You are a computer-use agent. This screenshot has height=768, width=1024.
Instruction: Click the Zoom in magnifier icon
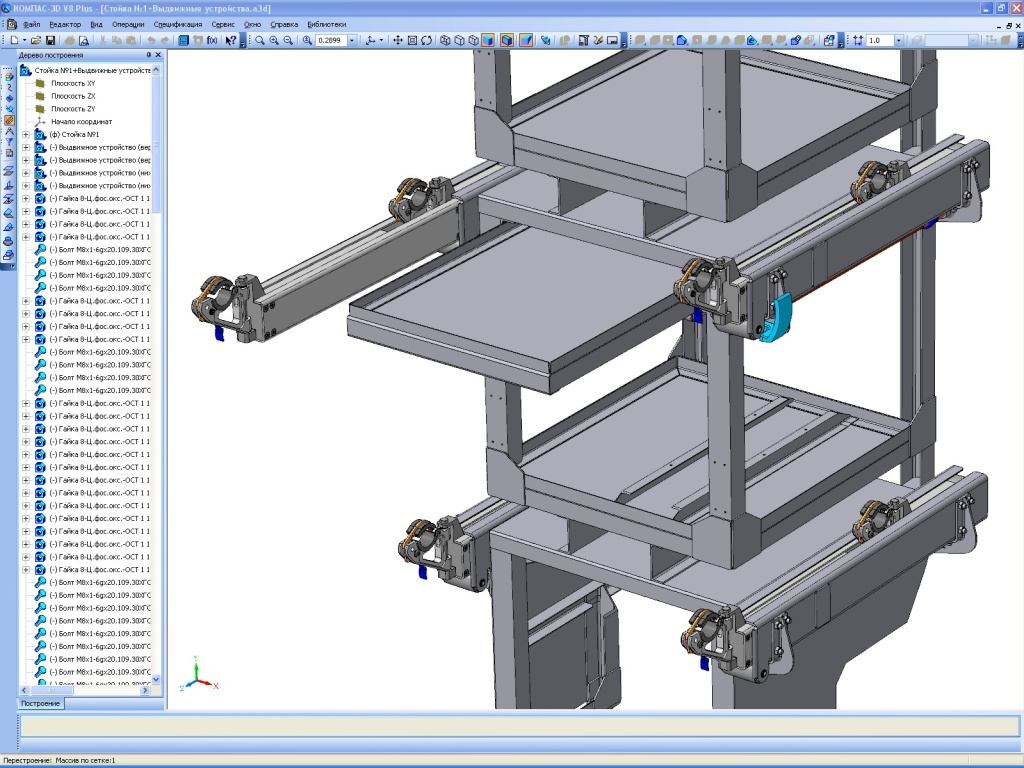click(x=274, y=41)
